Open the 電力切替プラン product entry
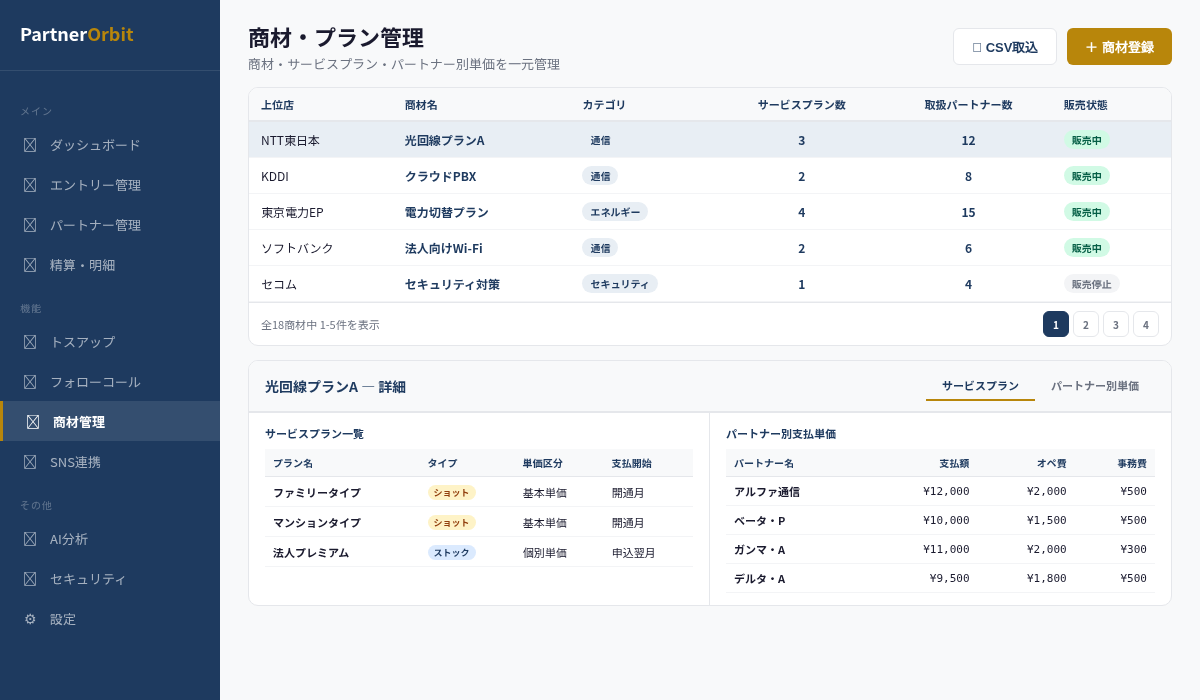 pyautogui.click(x=446, y=212)
